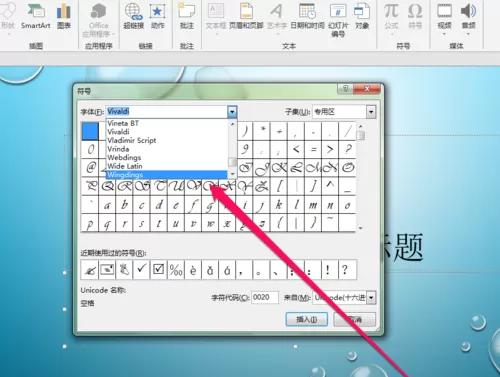Select lowercase b in the symbol grid

125,204
